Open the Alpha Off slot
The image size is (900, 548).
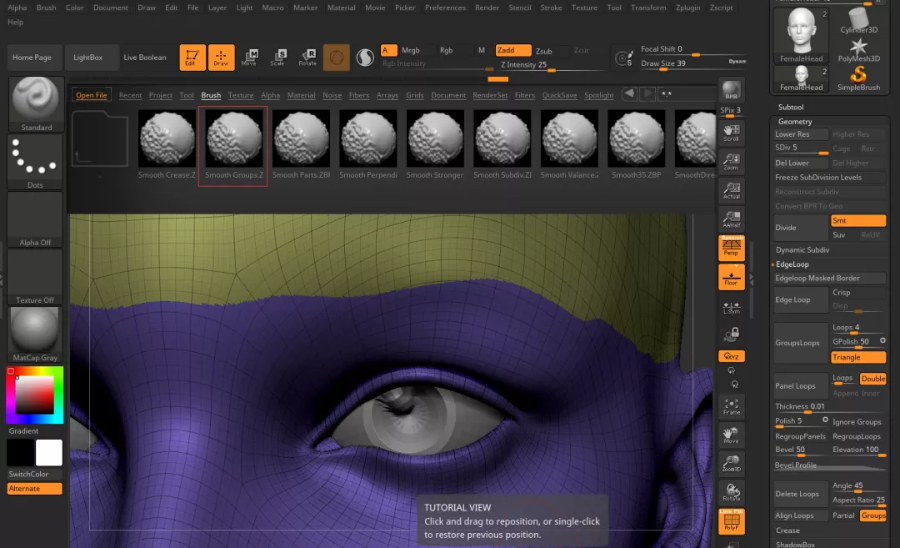click(36, 220)
